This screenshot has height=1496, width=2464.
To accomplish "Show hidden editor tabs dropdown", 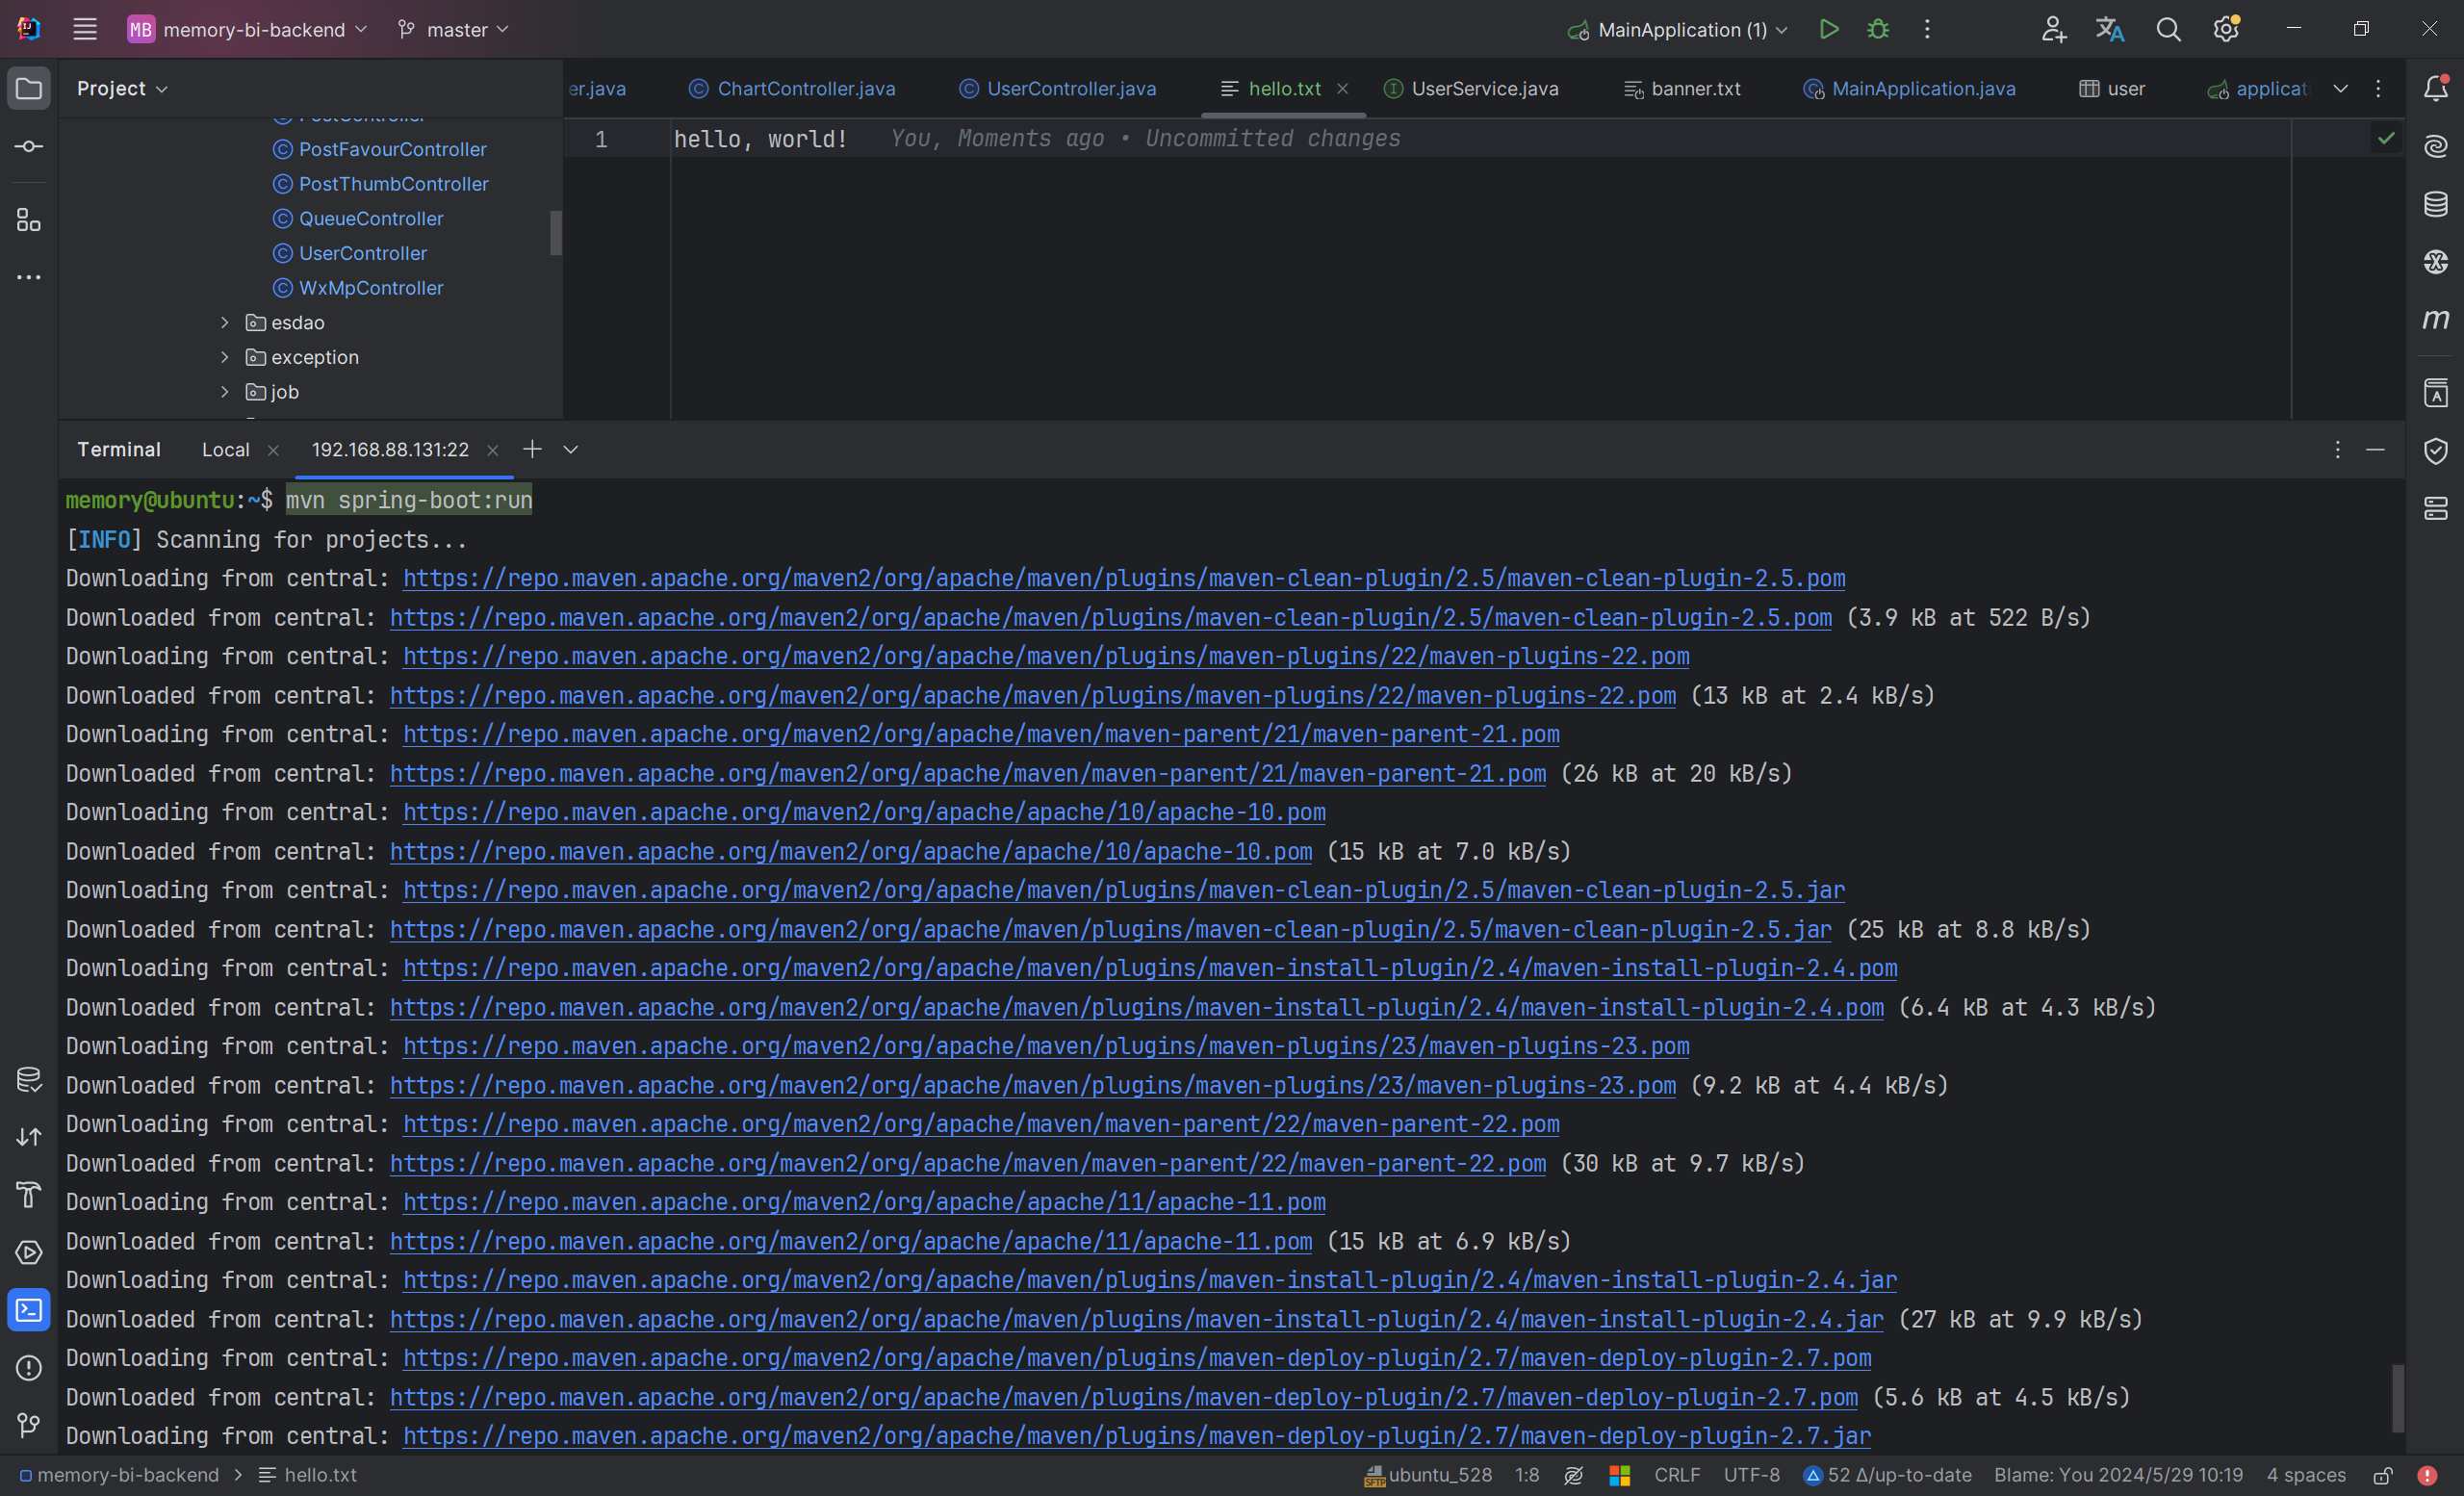I will click(2341, 89).
